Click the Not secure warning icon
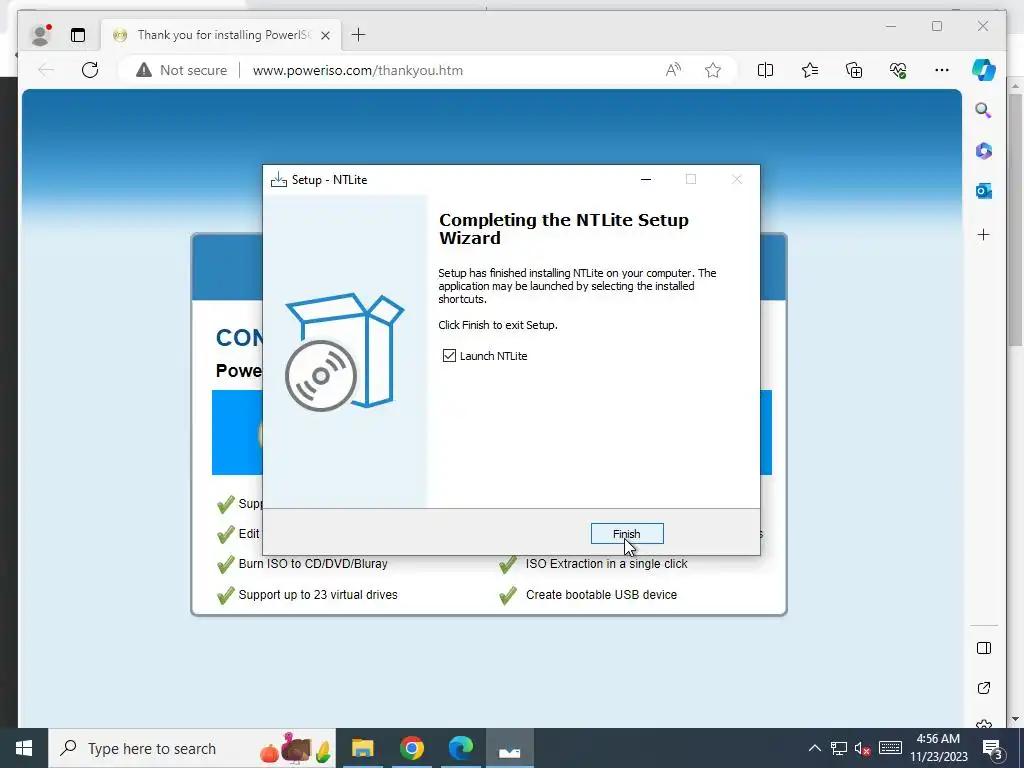 [144, 70]
